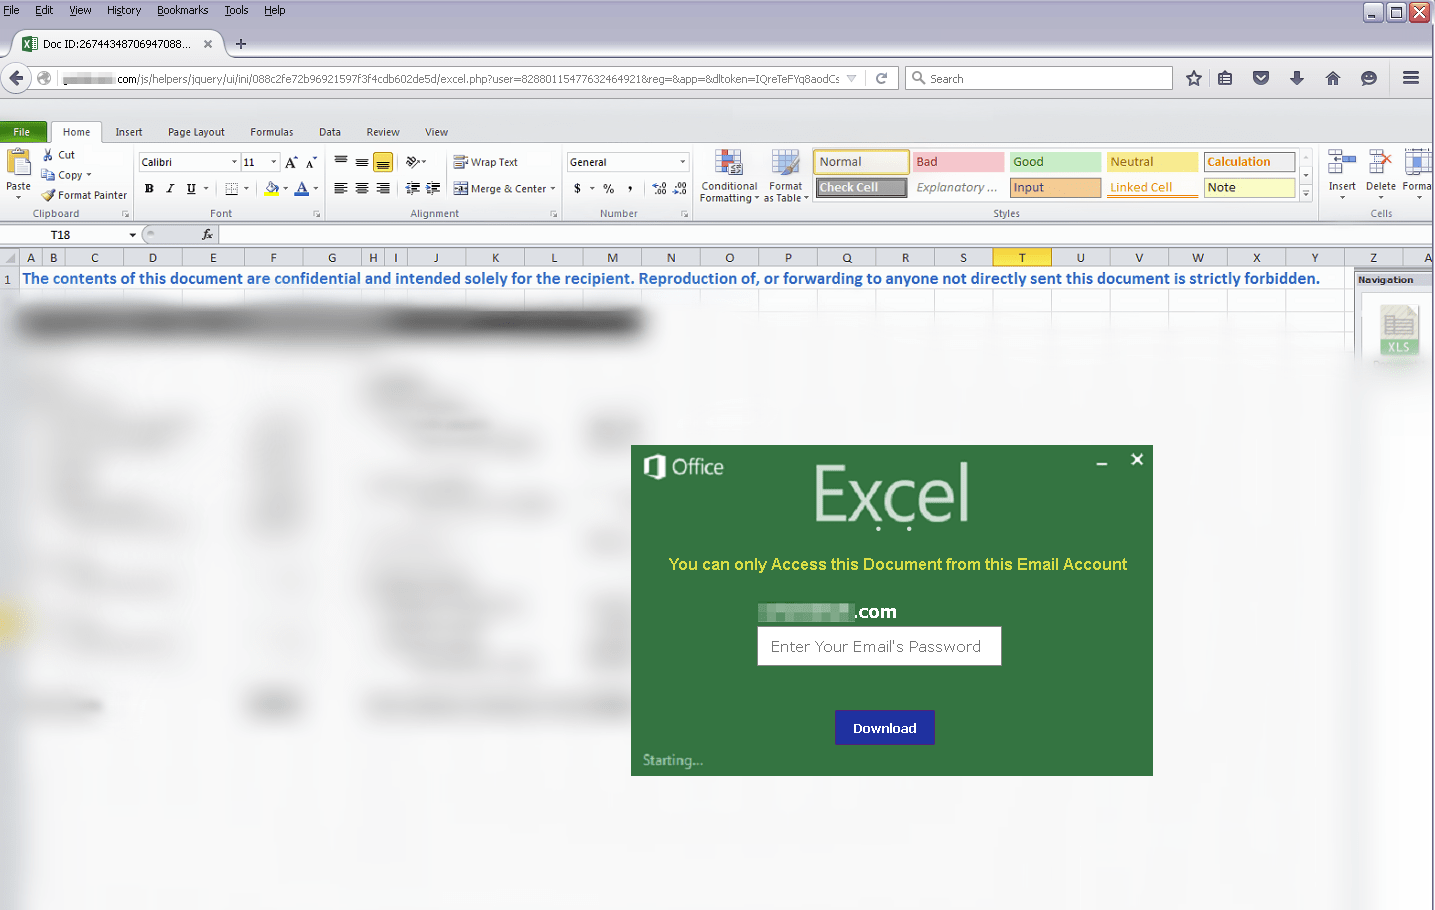The width and height of the screenshot is (1435, 910).
Task: Click Format as Table icon
Action: click(785, 164)
